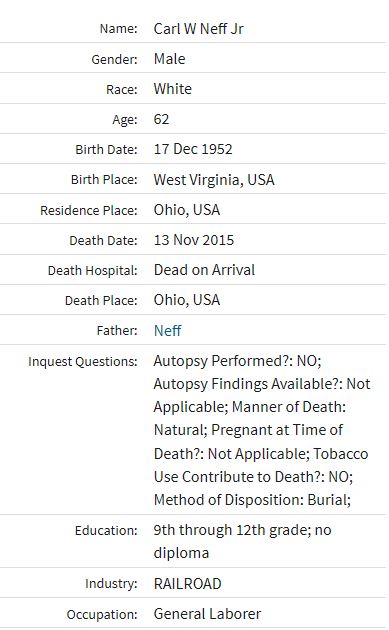Click the Dead on Arrival text

tap(204, 270)
